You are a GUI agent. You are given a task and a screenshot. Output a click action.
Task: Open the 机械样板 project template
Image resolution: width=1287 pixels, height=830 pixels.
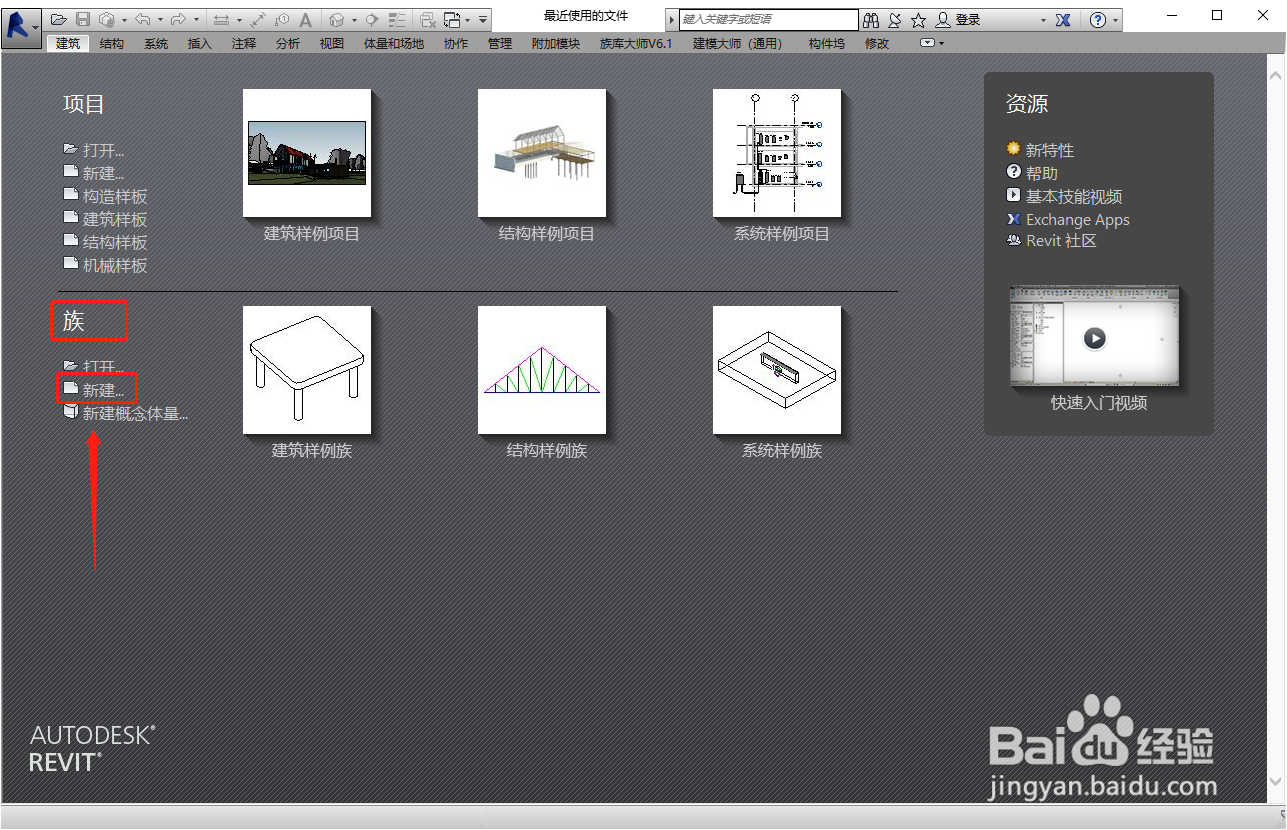coord(105,265)
